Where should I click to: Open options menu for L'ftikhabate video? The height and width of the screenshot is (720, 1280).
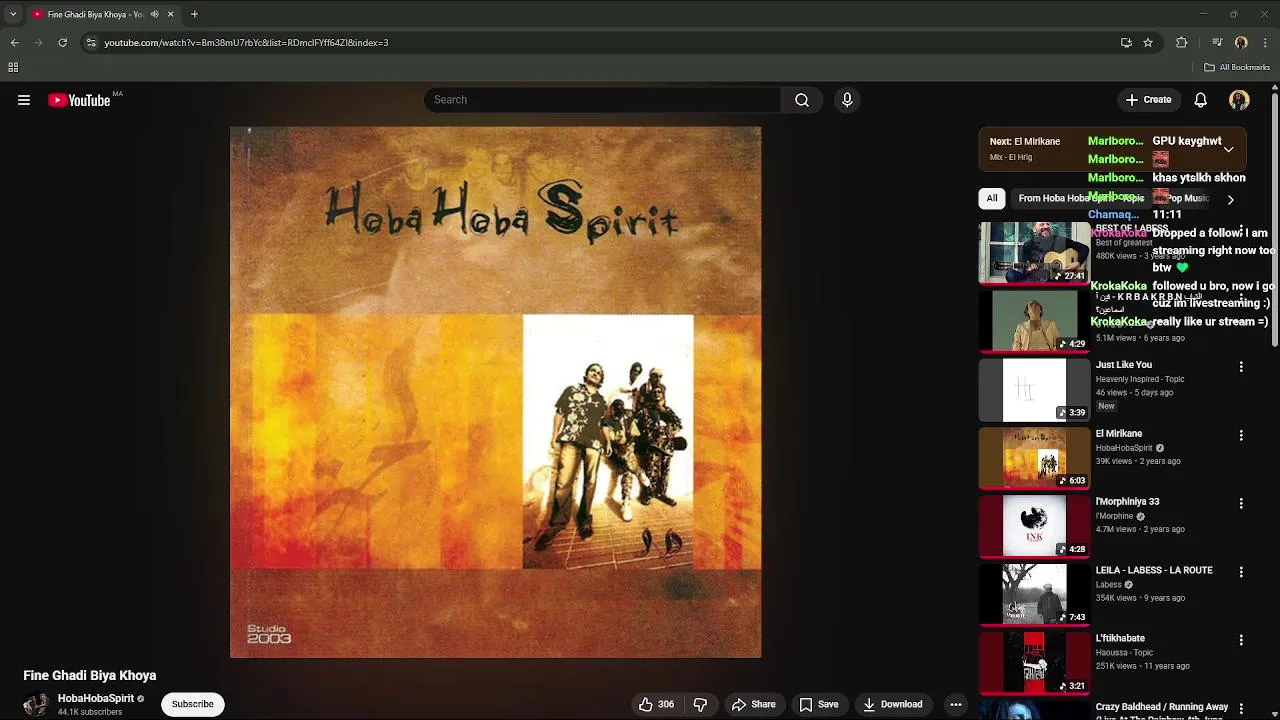[1241, 640]
